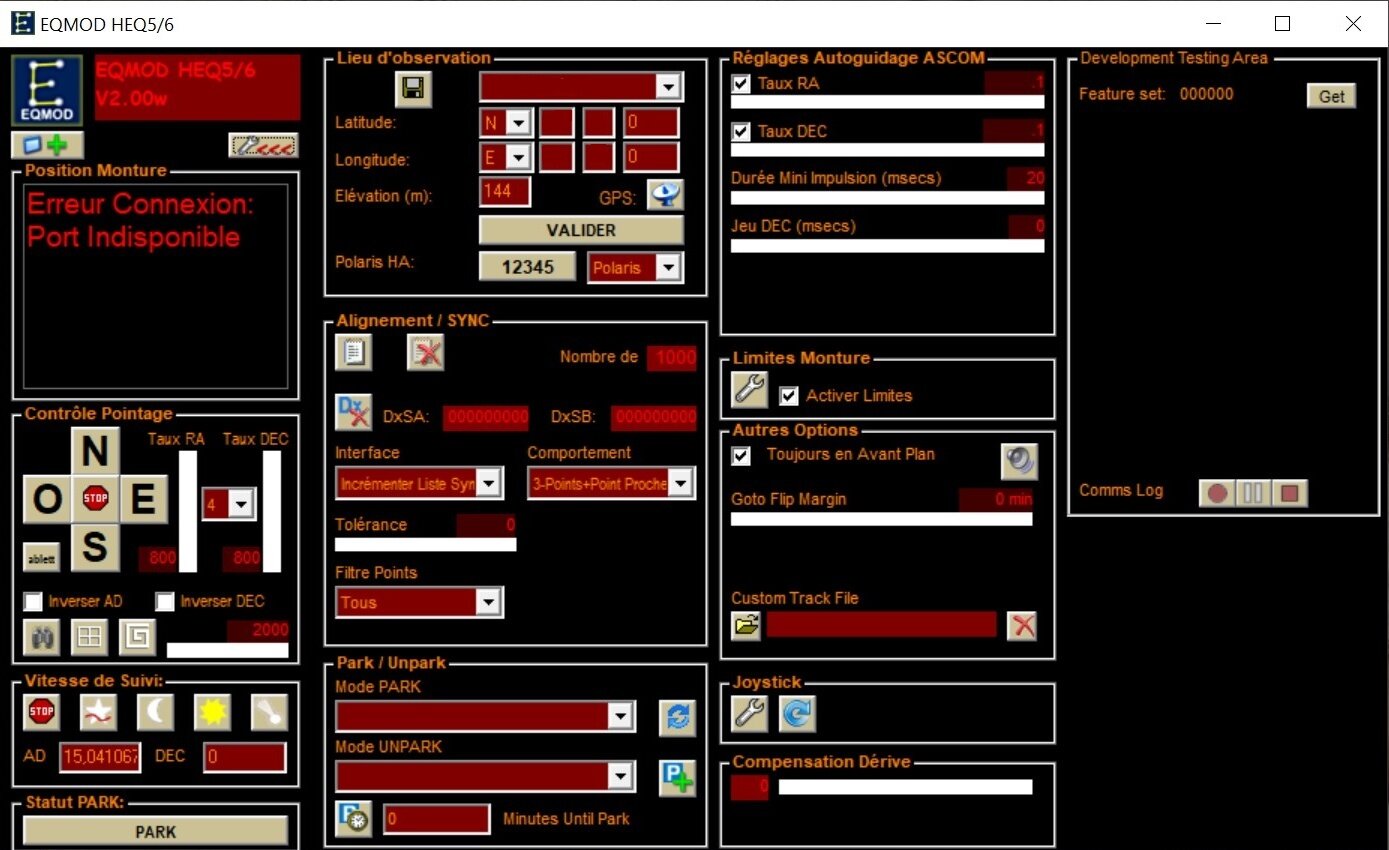
Task: Click the AD tracking rate field 15,041067
Action: point(100,757)
